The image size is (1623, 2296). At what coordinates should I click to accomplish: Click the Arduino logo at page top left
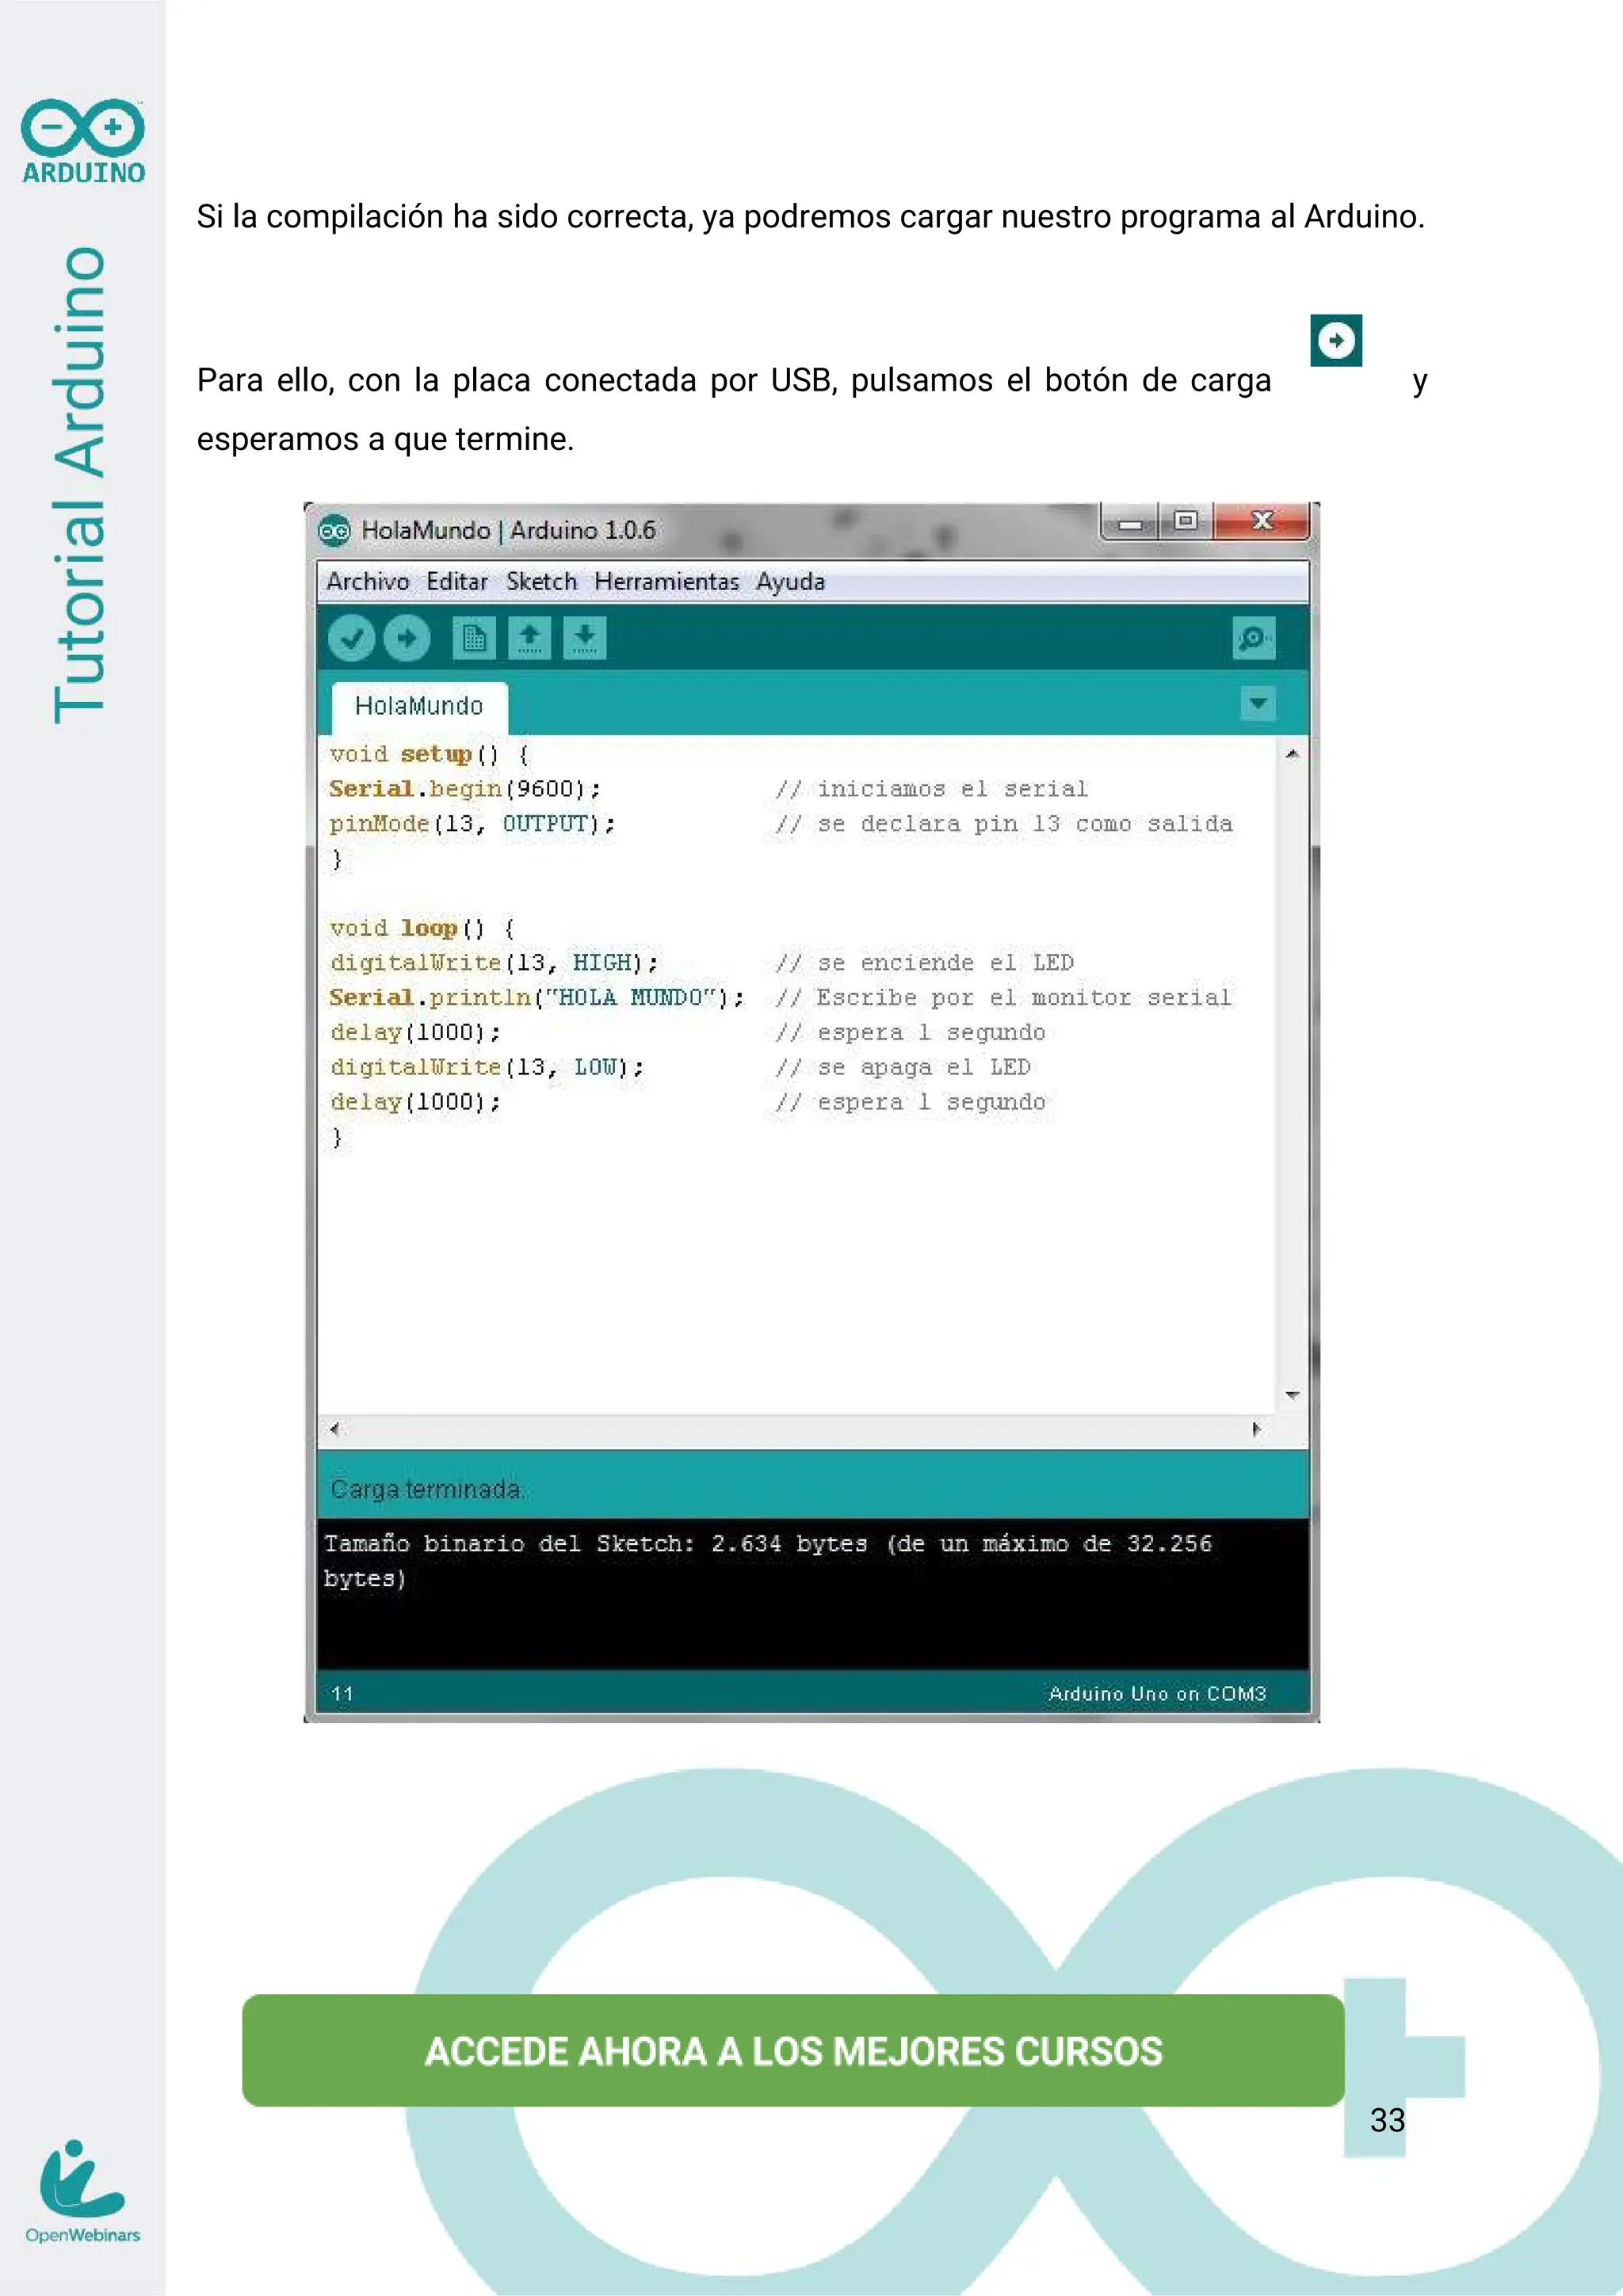pyautogui.click(x=83, y=141)
